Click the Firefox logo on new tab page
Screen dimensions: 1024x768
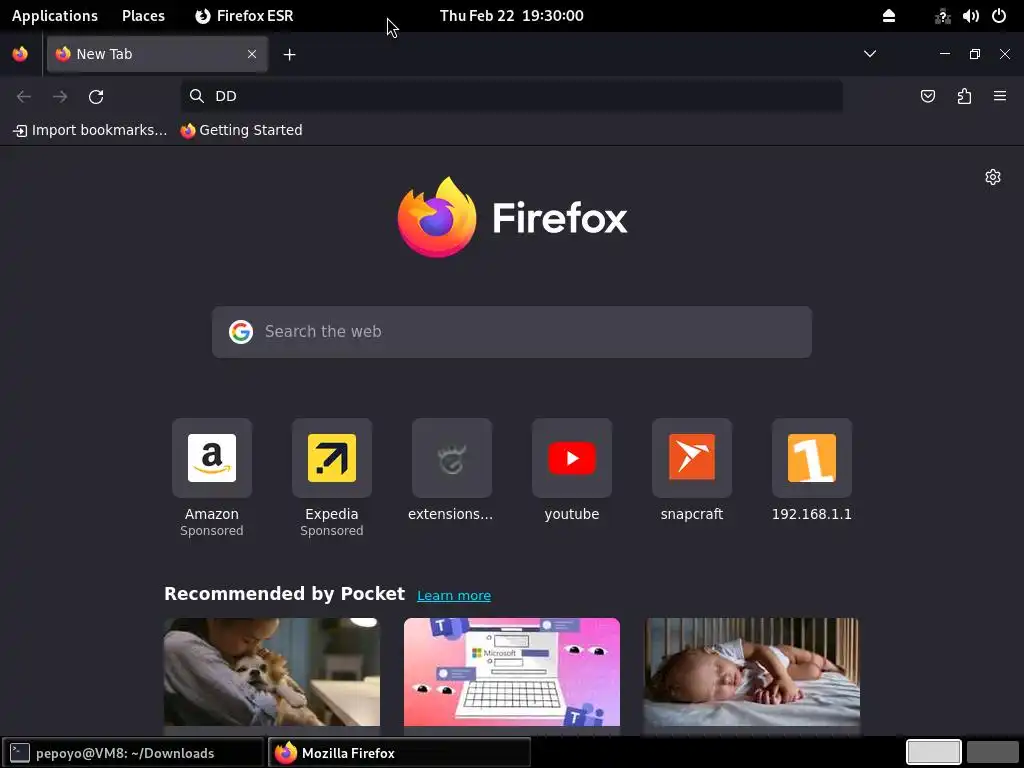tap(512, 217)
